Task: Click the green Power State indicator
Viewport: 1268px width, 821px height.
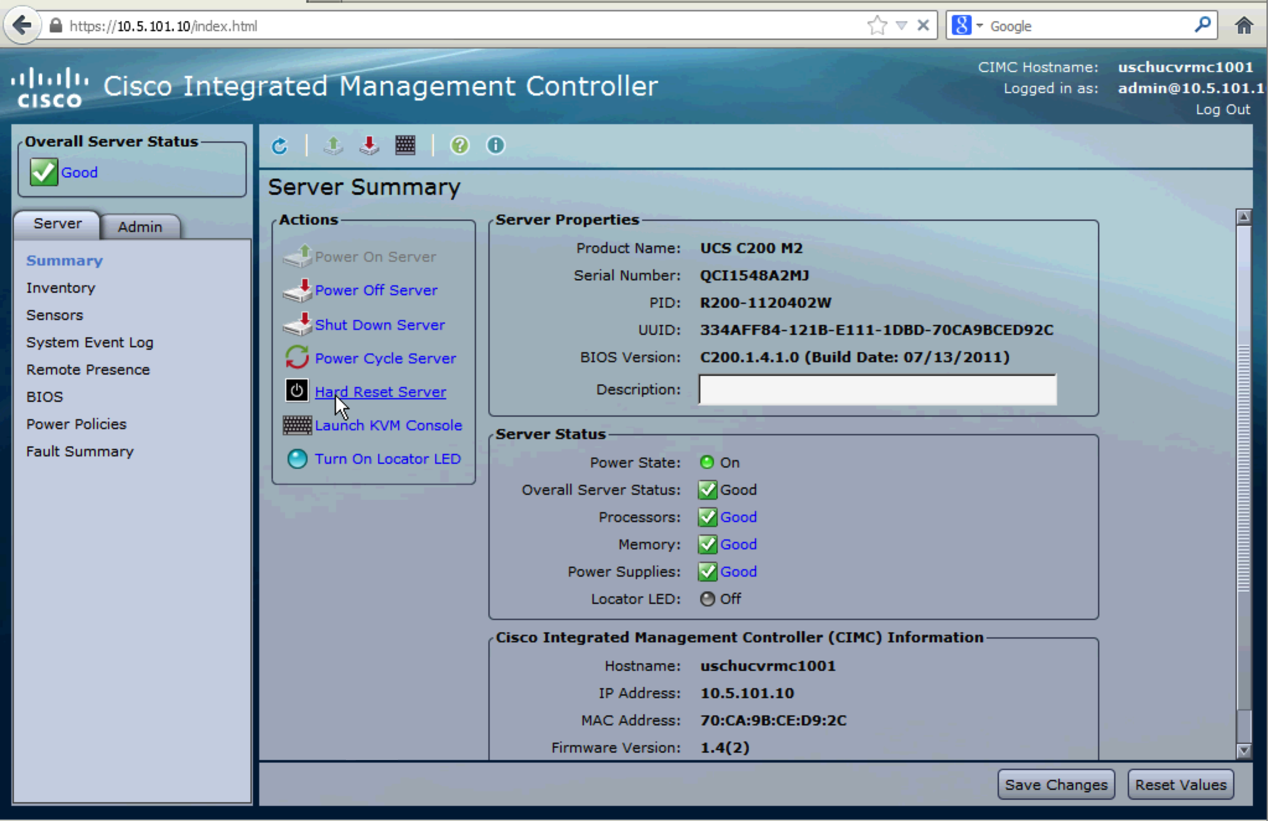Action: (x=707, y=463)
